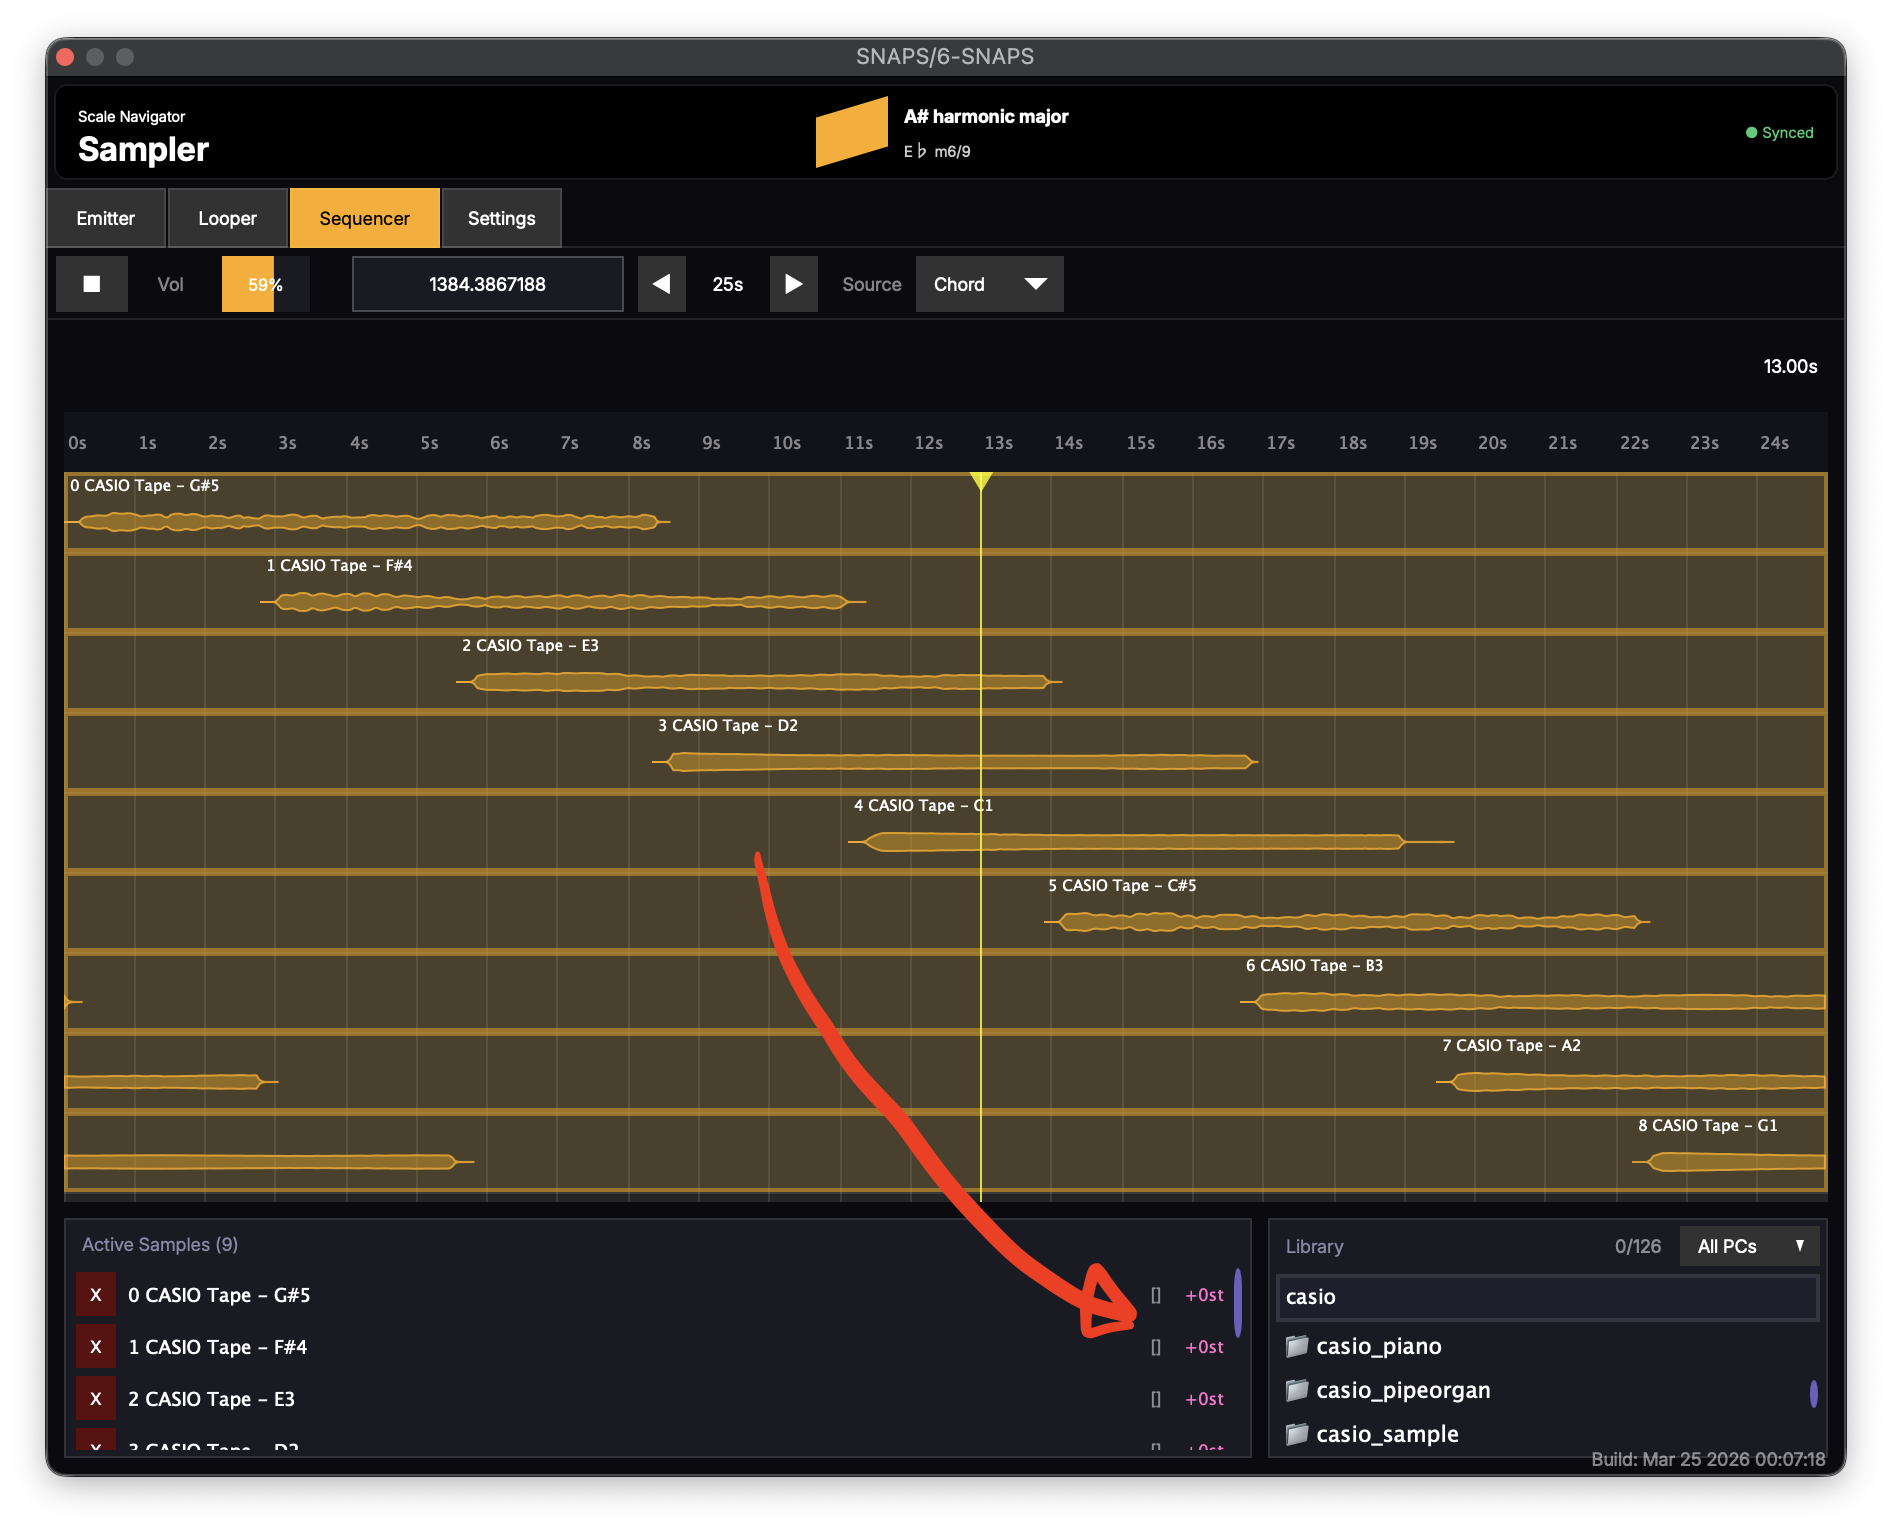Open the casio_piano folder

coord(1364,1346)
